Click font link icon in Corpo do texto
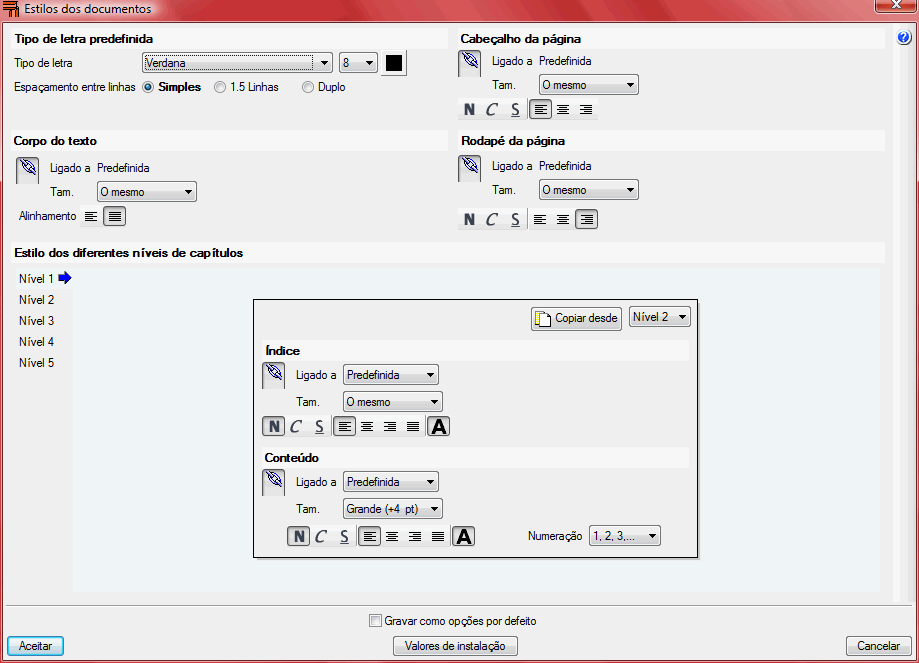 (27, 169)
